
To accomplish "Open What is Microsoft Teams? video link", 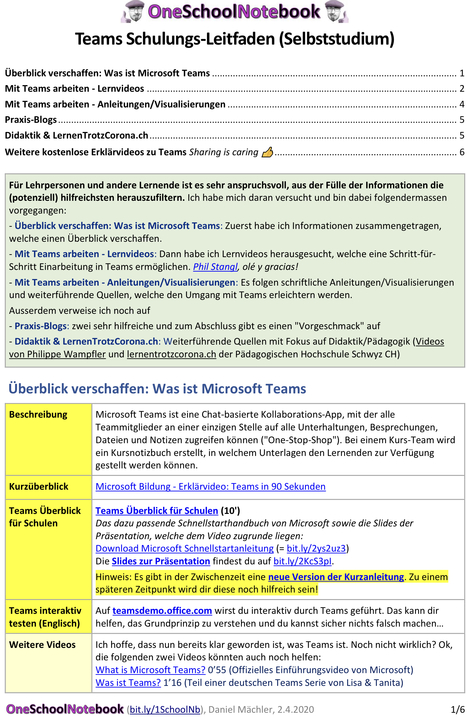I will tap(150, 670).
